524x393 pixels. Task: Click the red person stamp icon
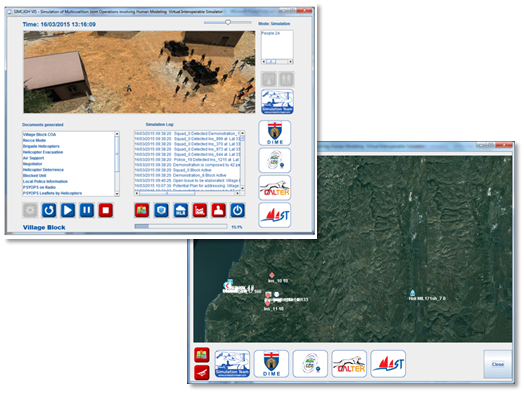coord(219,210)
